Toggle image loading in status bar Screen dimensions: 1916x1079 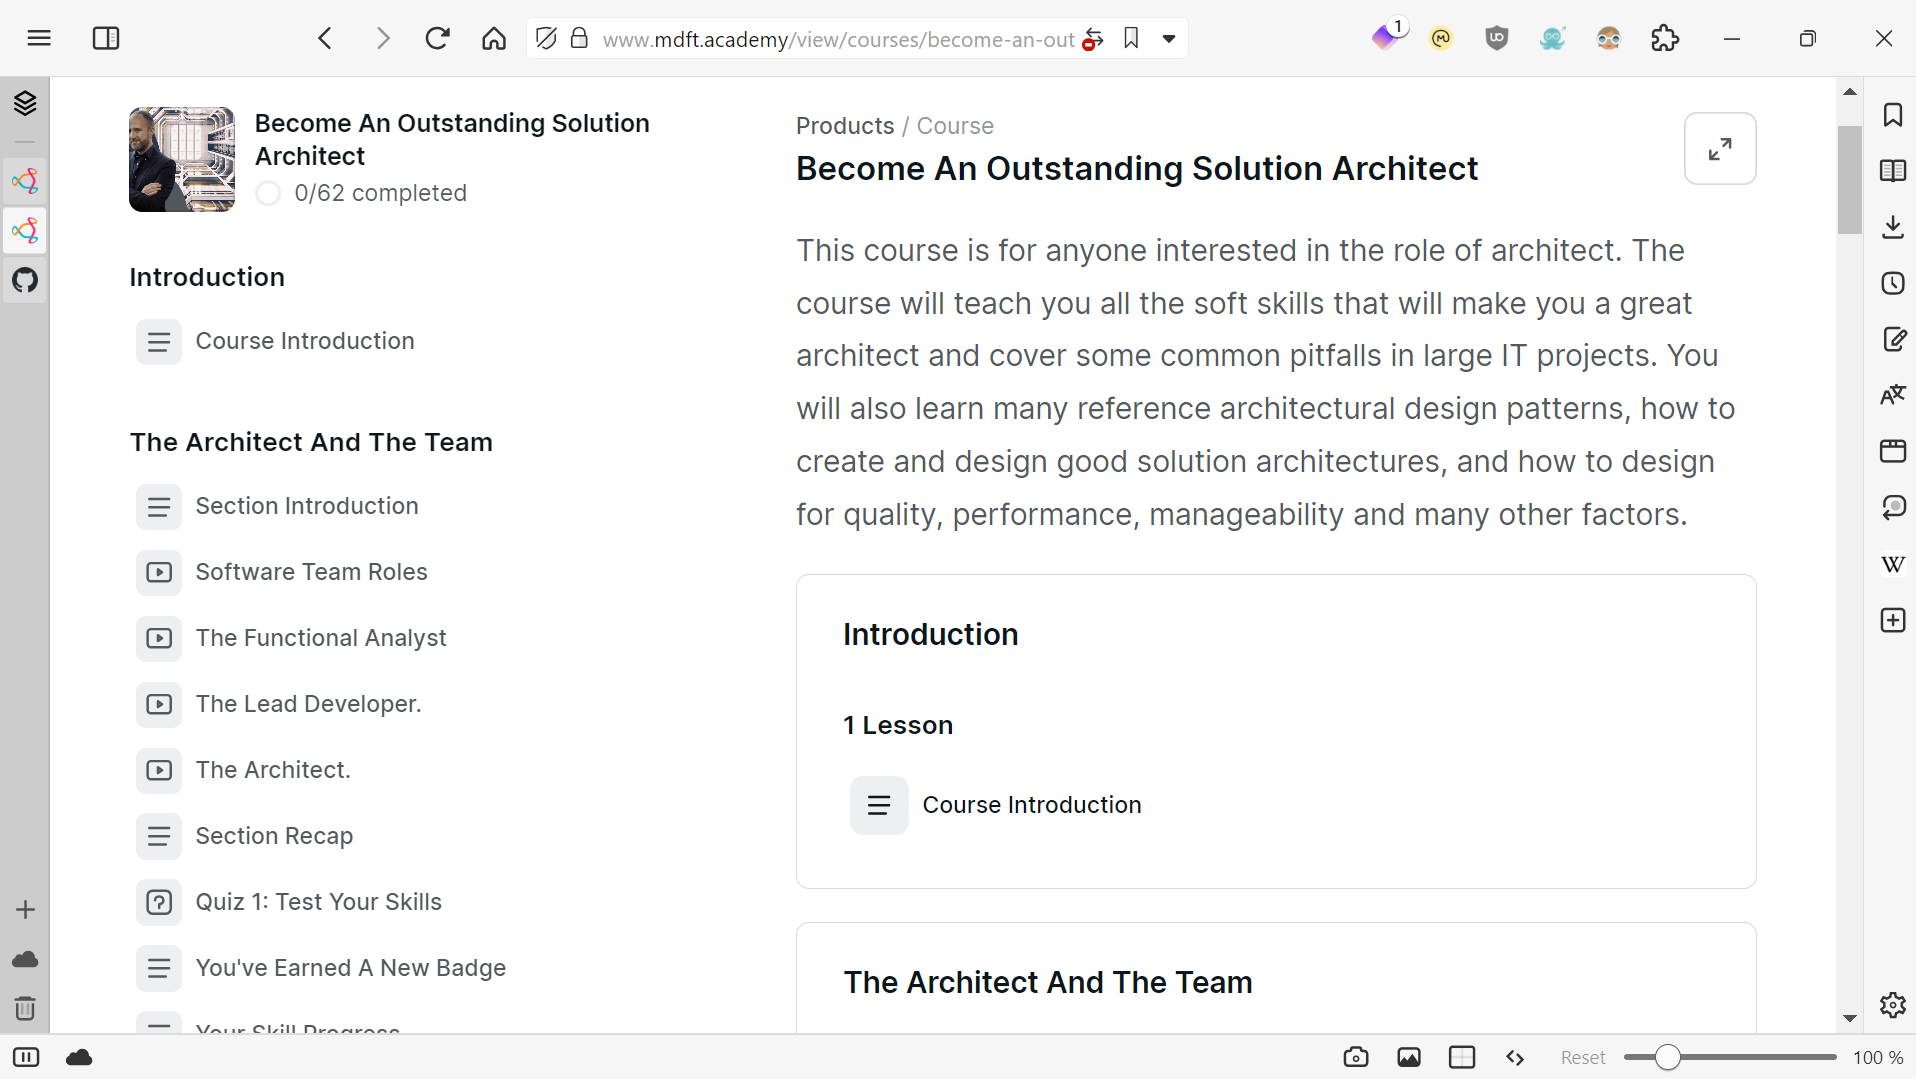pos(1408,1057)
